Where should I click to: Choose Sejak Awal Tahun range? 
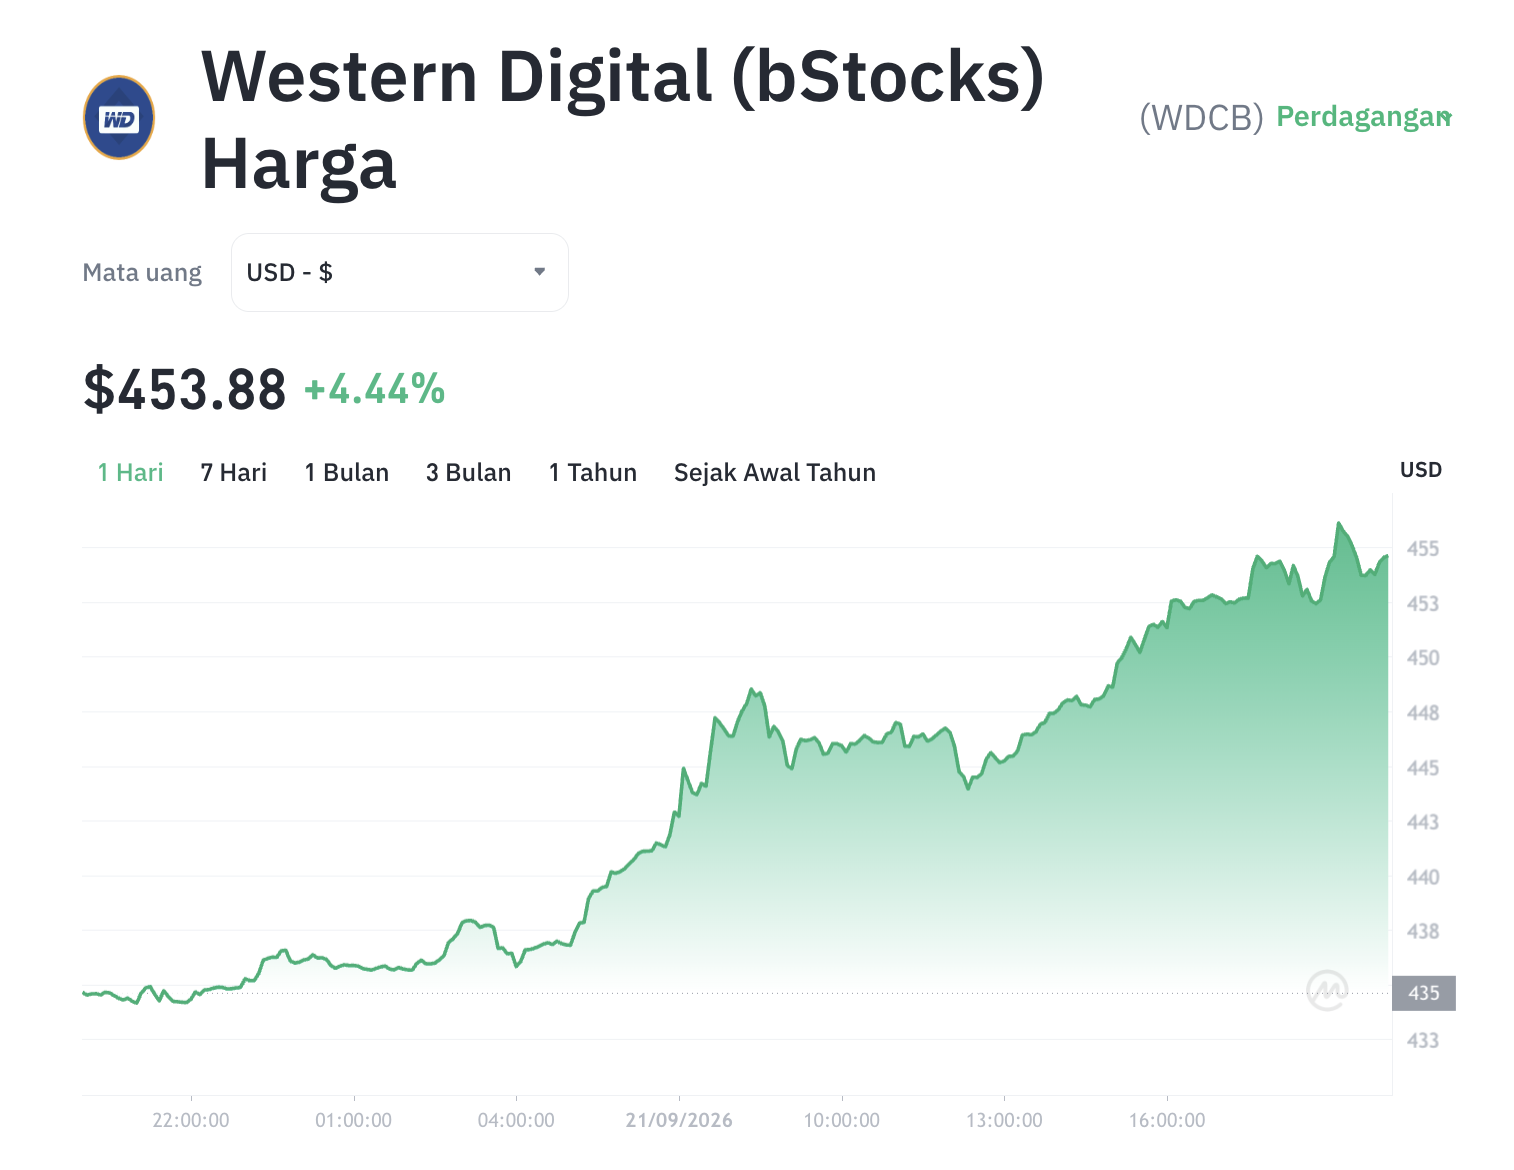point(775,472)
